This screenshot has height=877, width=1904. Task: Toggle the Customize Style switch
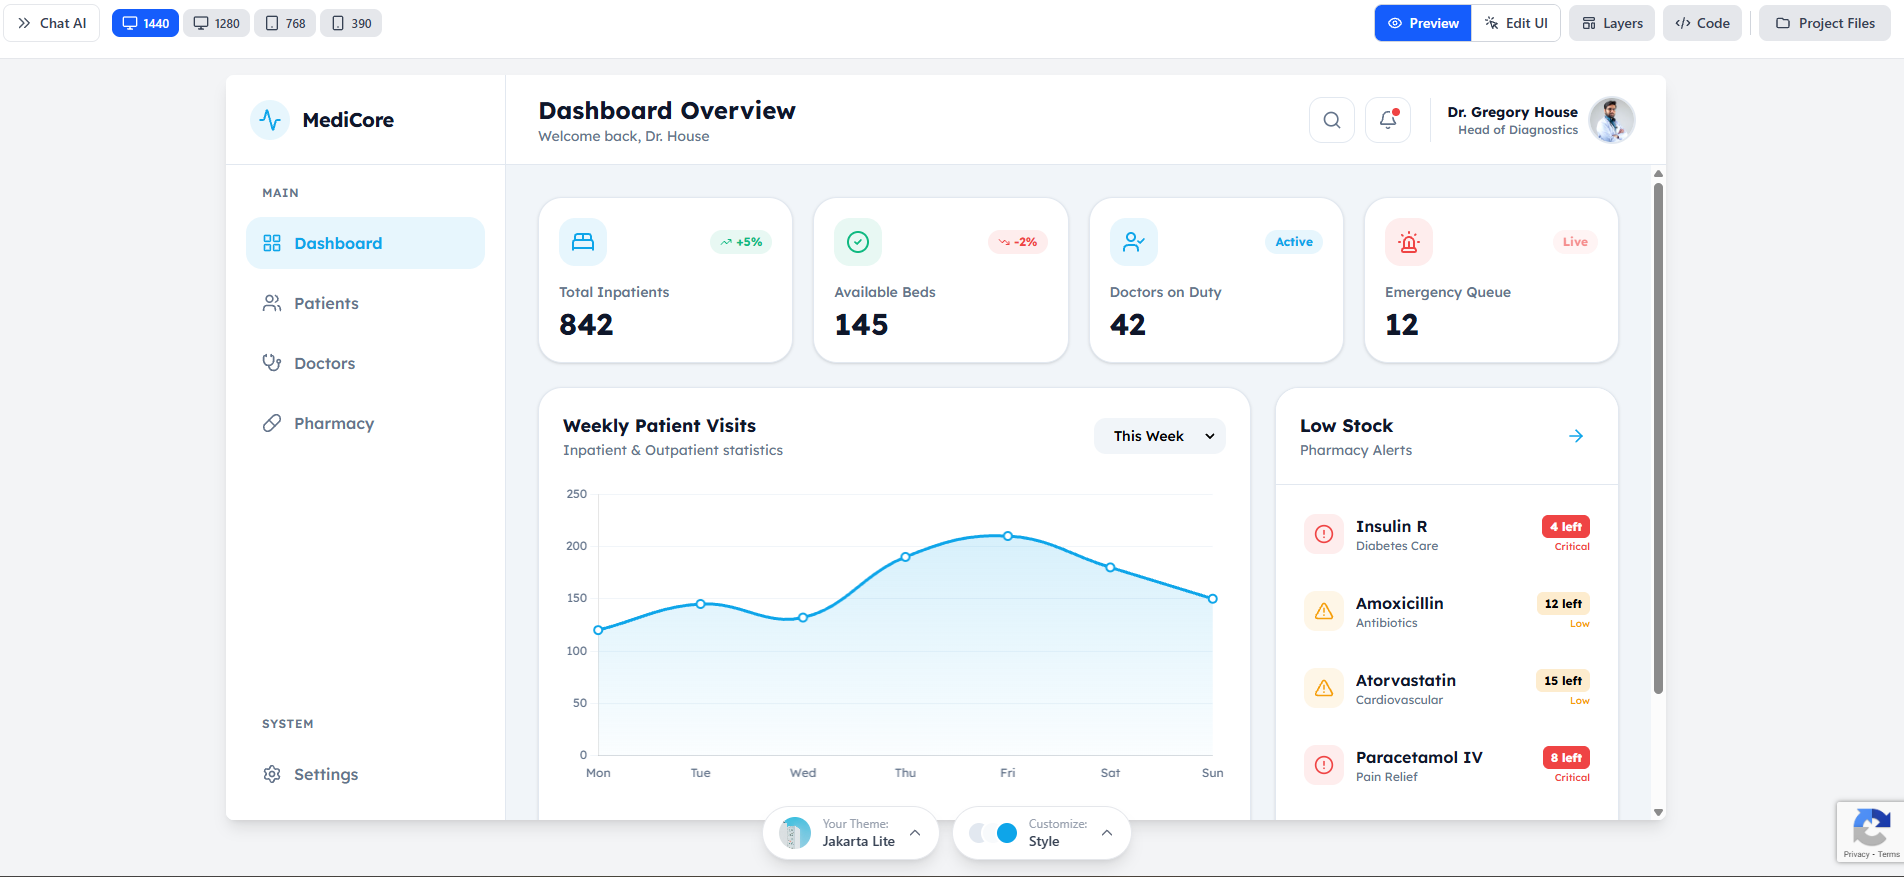[993, 833]
